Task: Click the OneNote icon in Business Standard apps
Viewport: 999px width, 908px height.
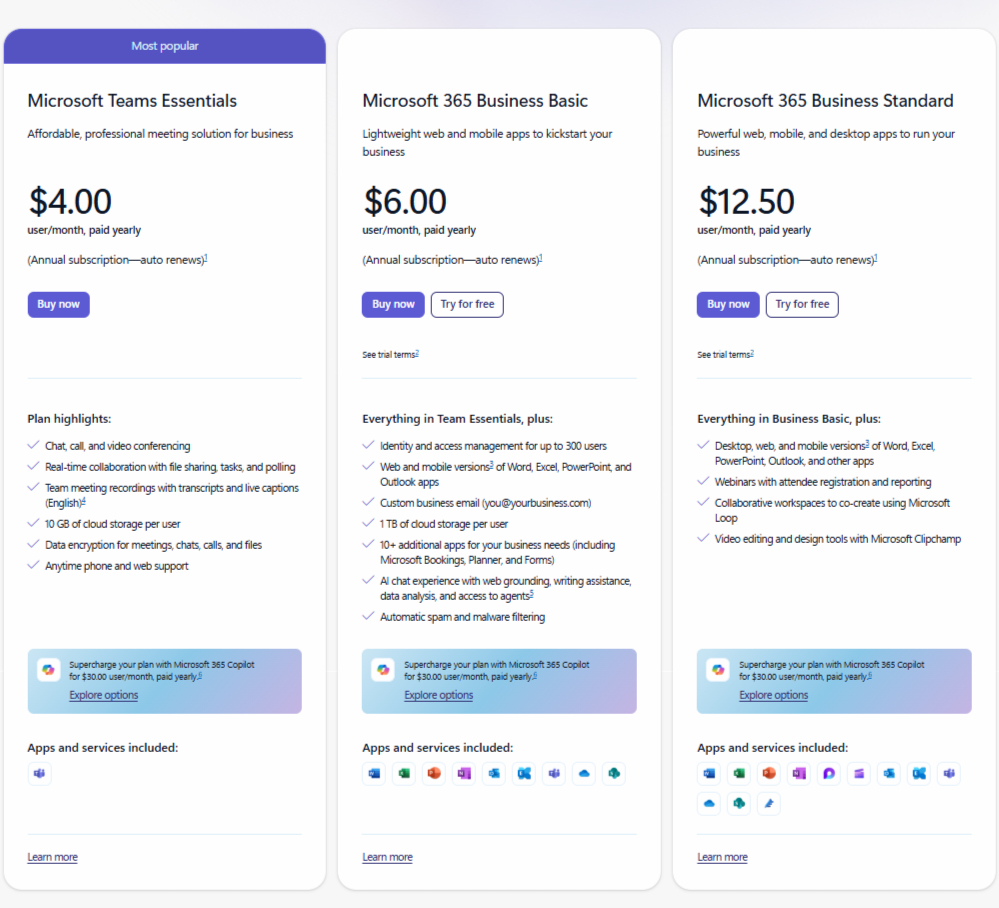Action: (799, 774)
